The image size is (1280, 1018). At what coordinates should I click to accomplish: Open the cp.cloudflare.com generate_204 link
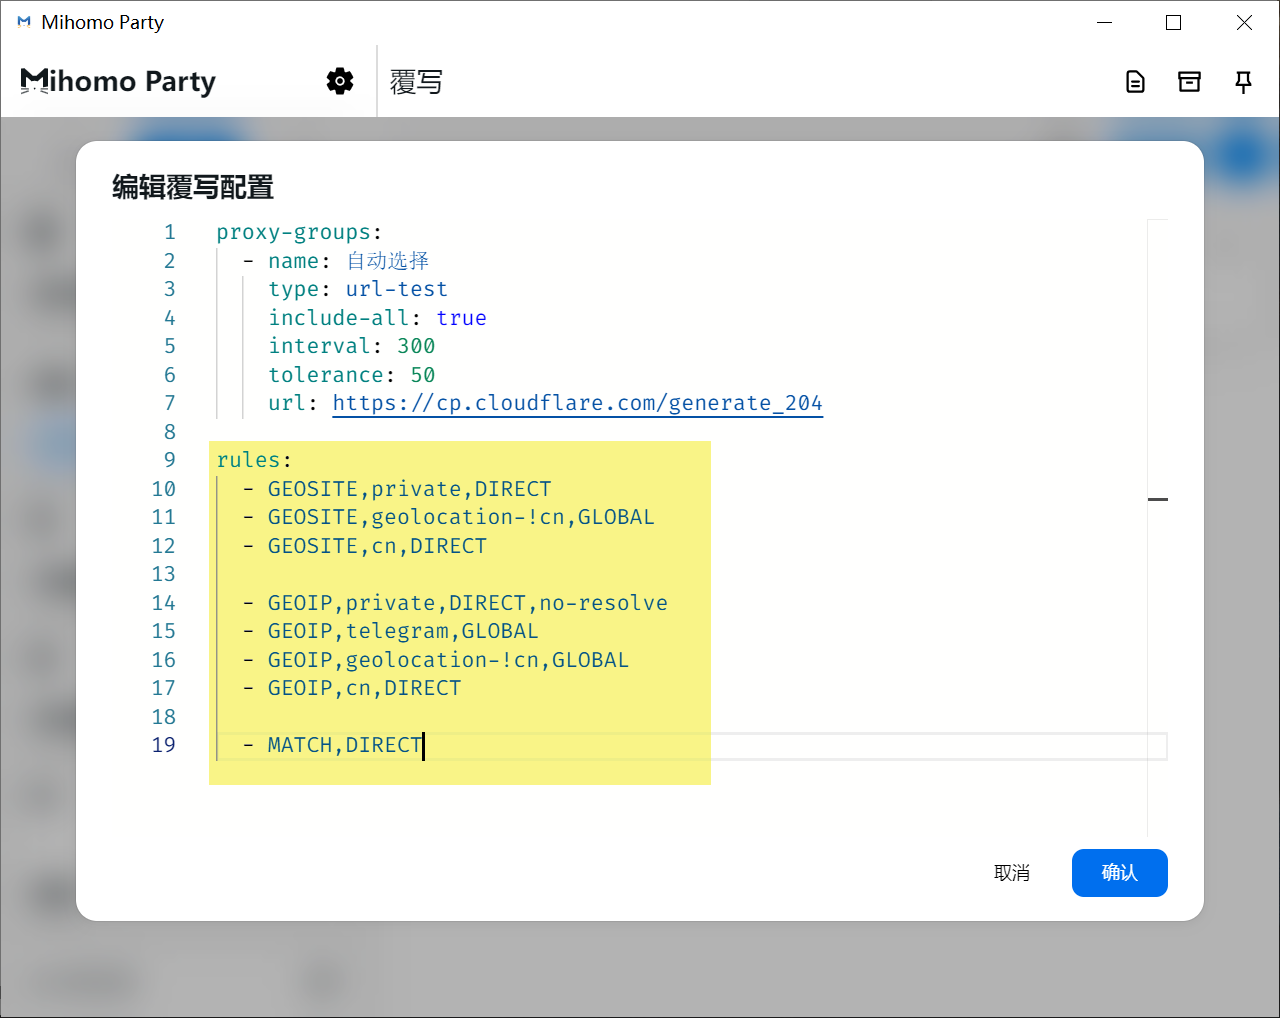[x=577, y=403]
